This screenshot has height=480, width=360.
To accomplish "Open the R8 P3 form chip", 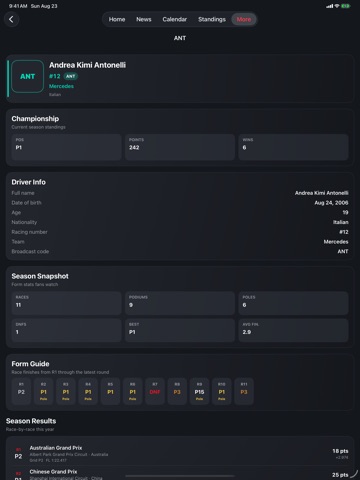I will pyautogui.click(x=177, y=391).
